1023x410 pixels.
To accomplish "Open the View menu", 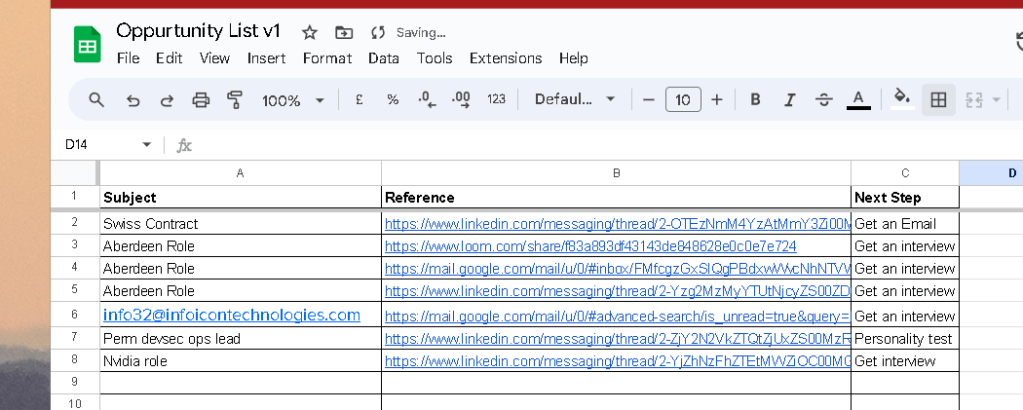I will click(215, 58).
